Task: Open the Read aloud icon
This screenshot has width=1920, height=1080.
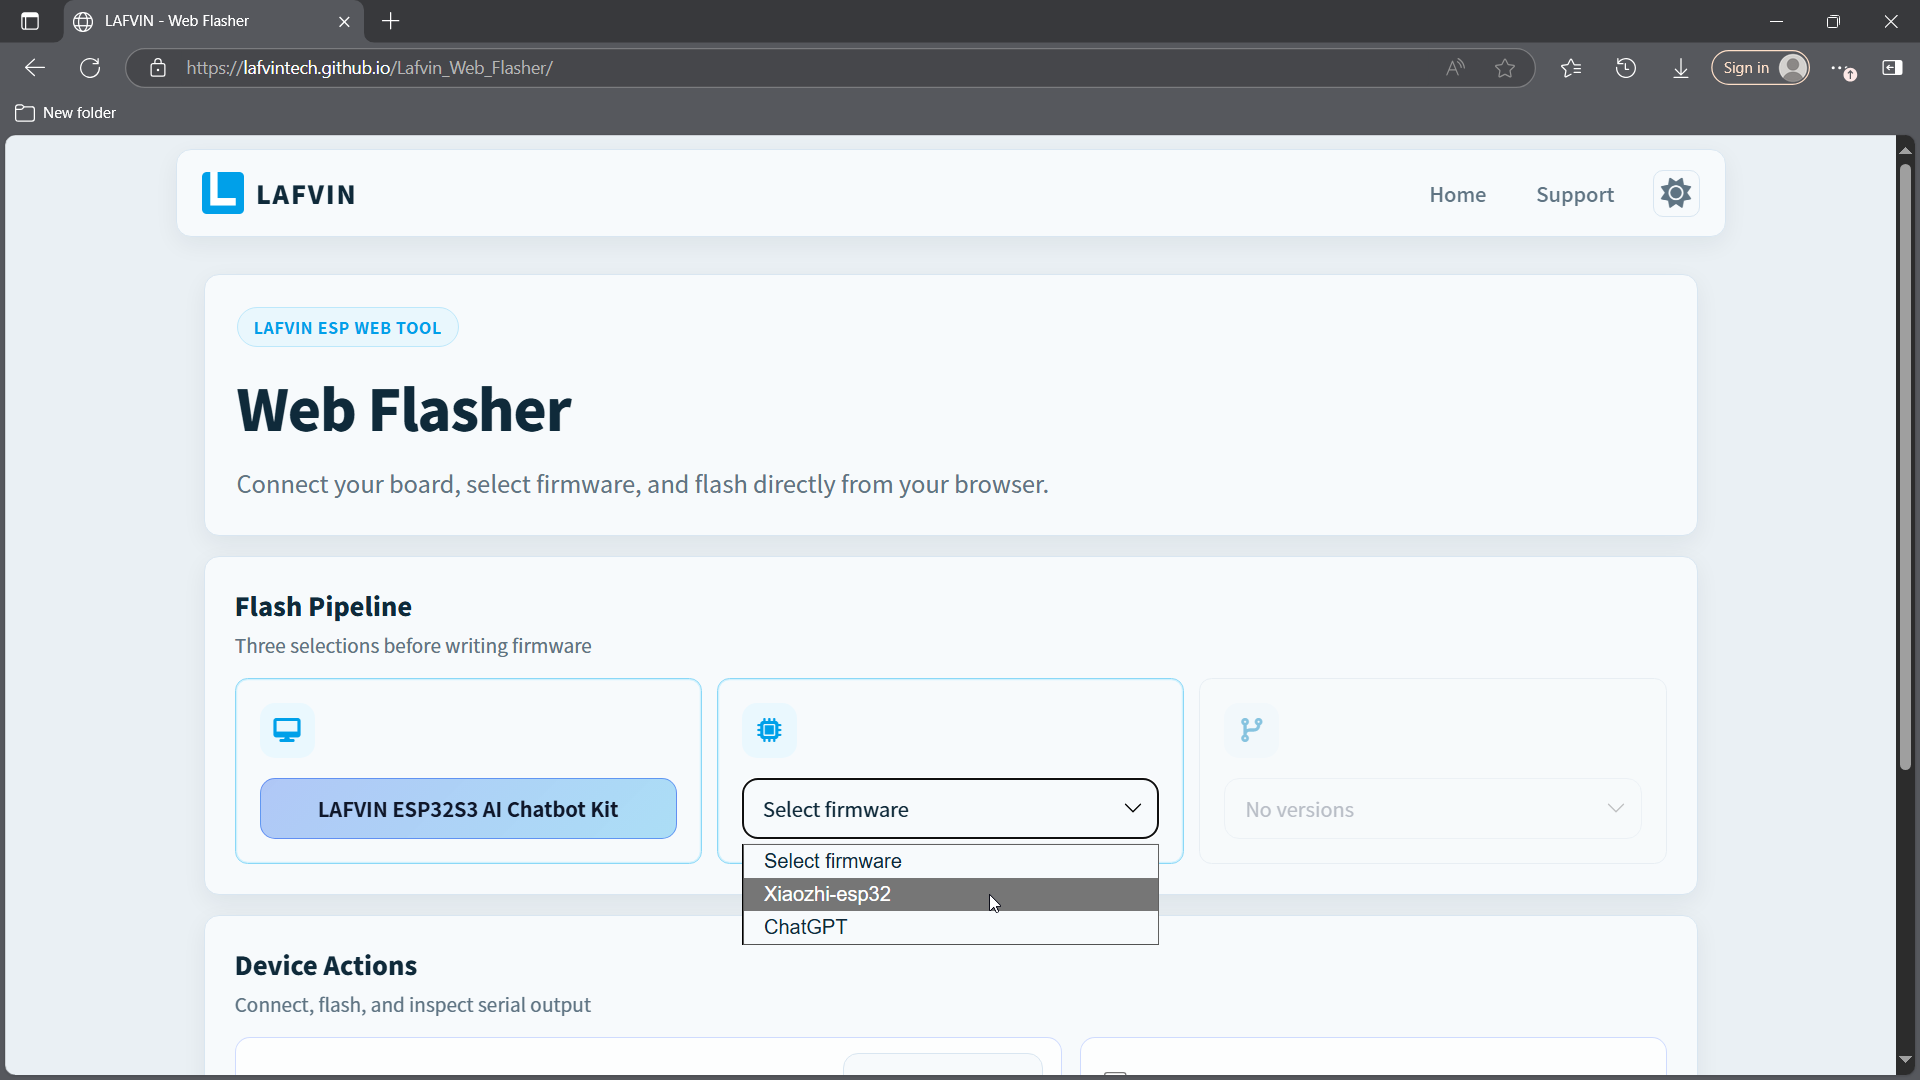Action: point(1455,68)
